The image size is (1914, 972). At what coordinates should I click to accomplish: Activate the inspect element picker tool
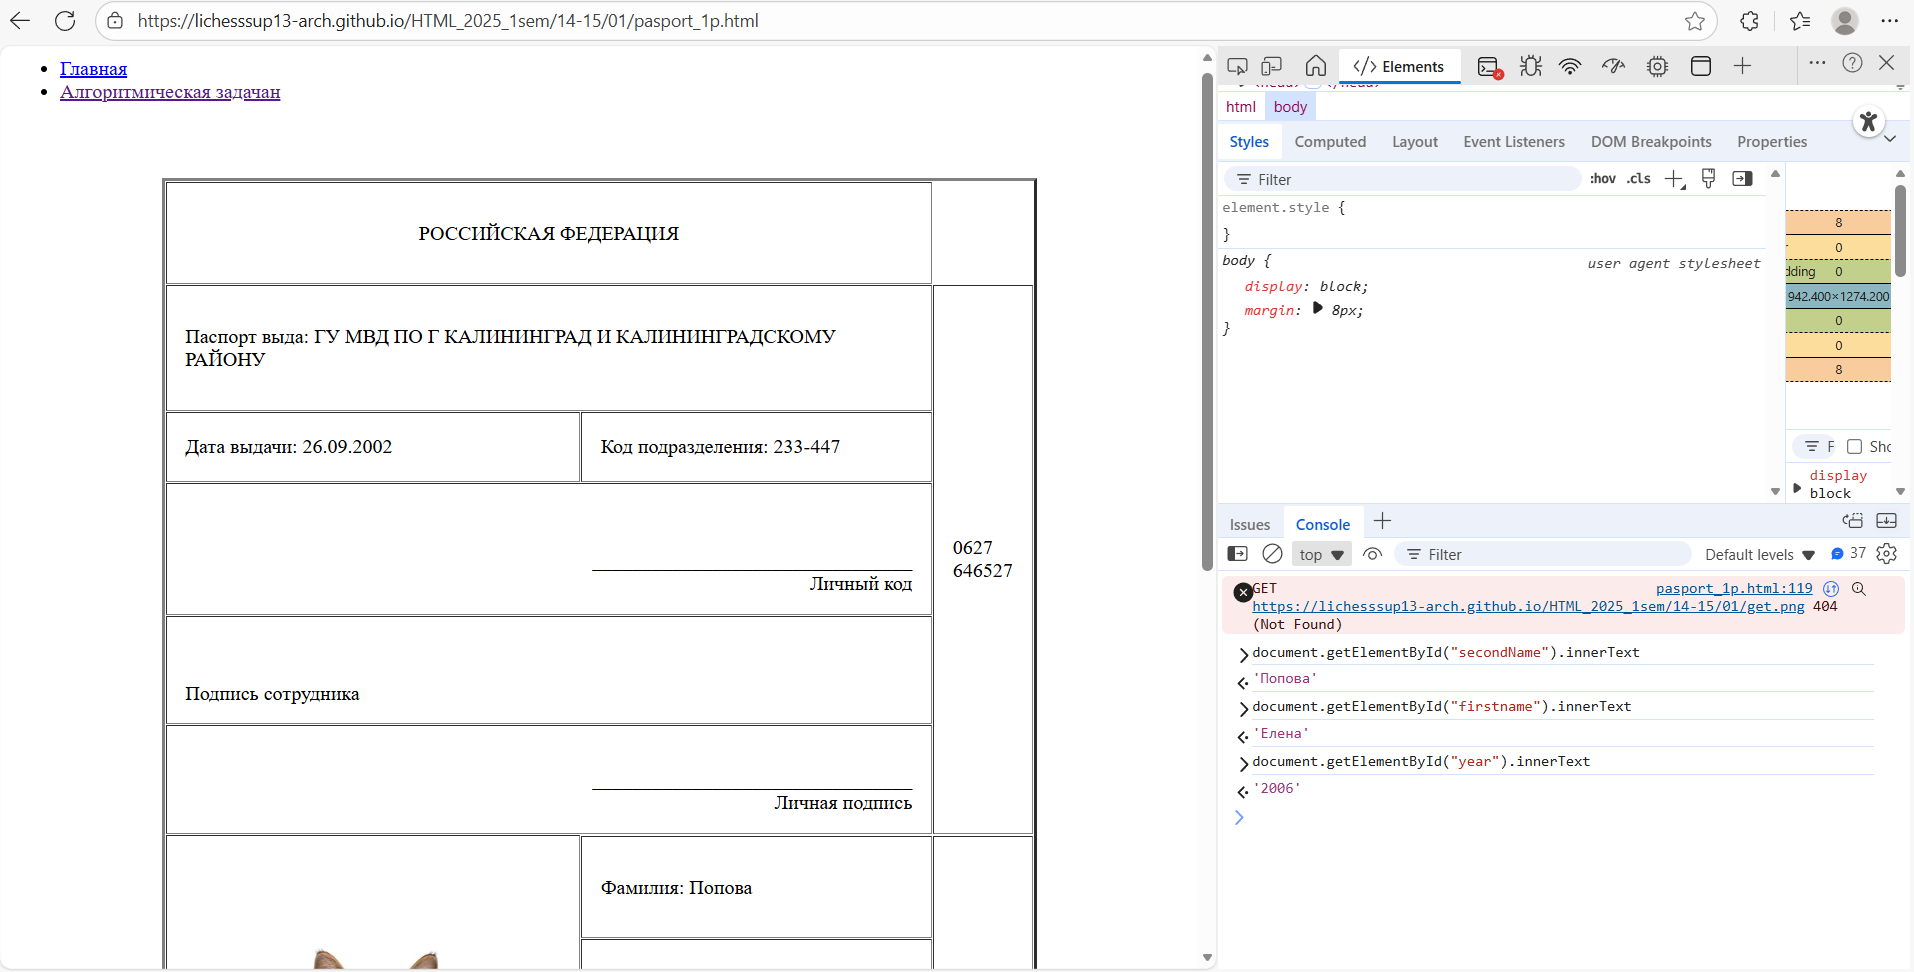(1237, 66)
